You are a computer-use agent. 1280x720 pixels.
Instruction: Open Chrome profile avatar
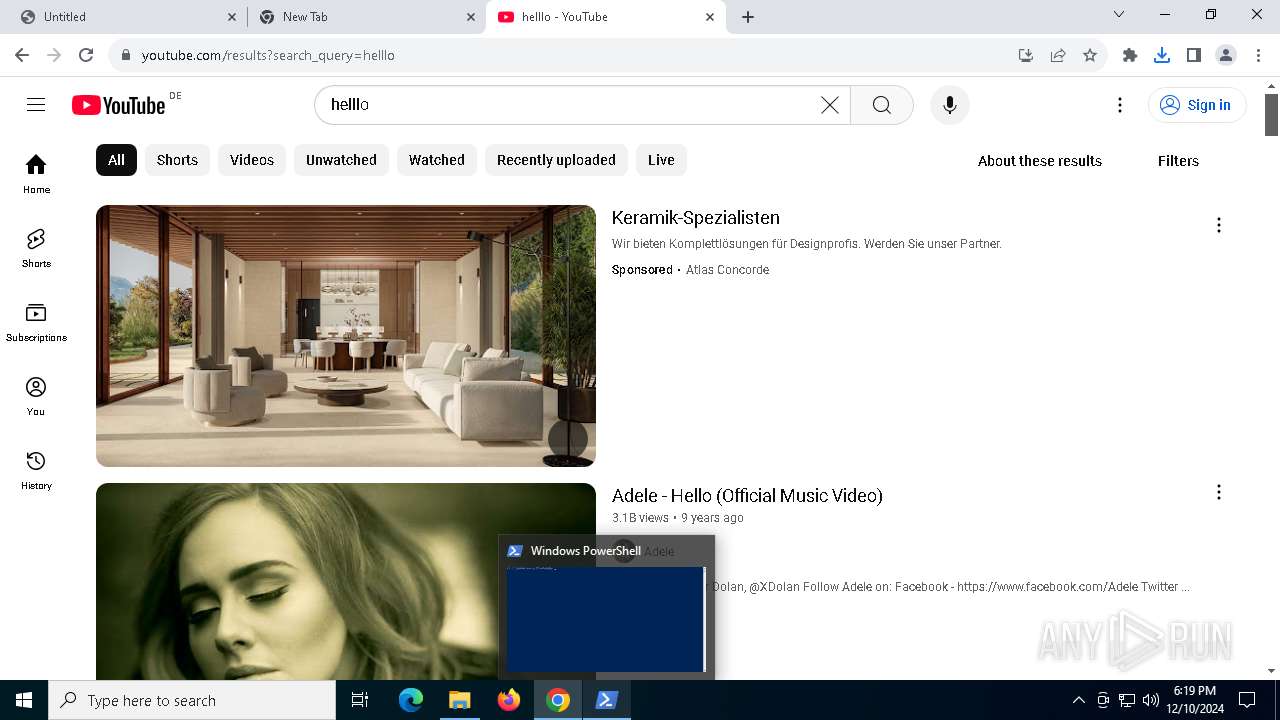point(1226,55)
